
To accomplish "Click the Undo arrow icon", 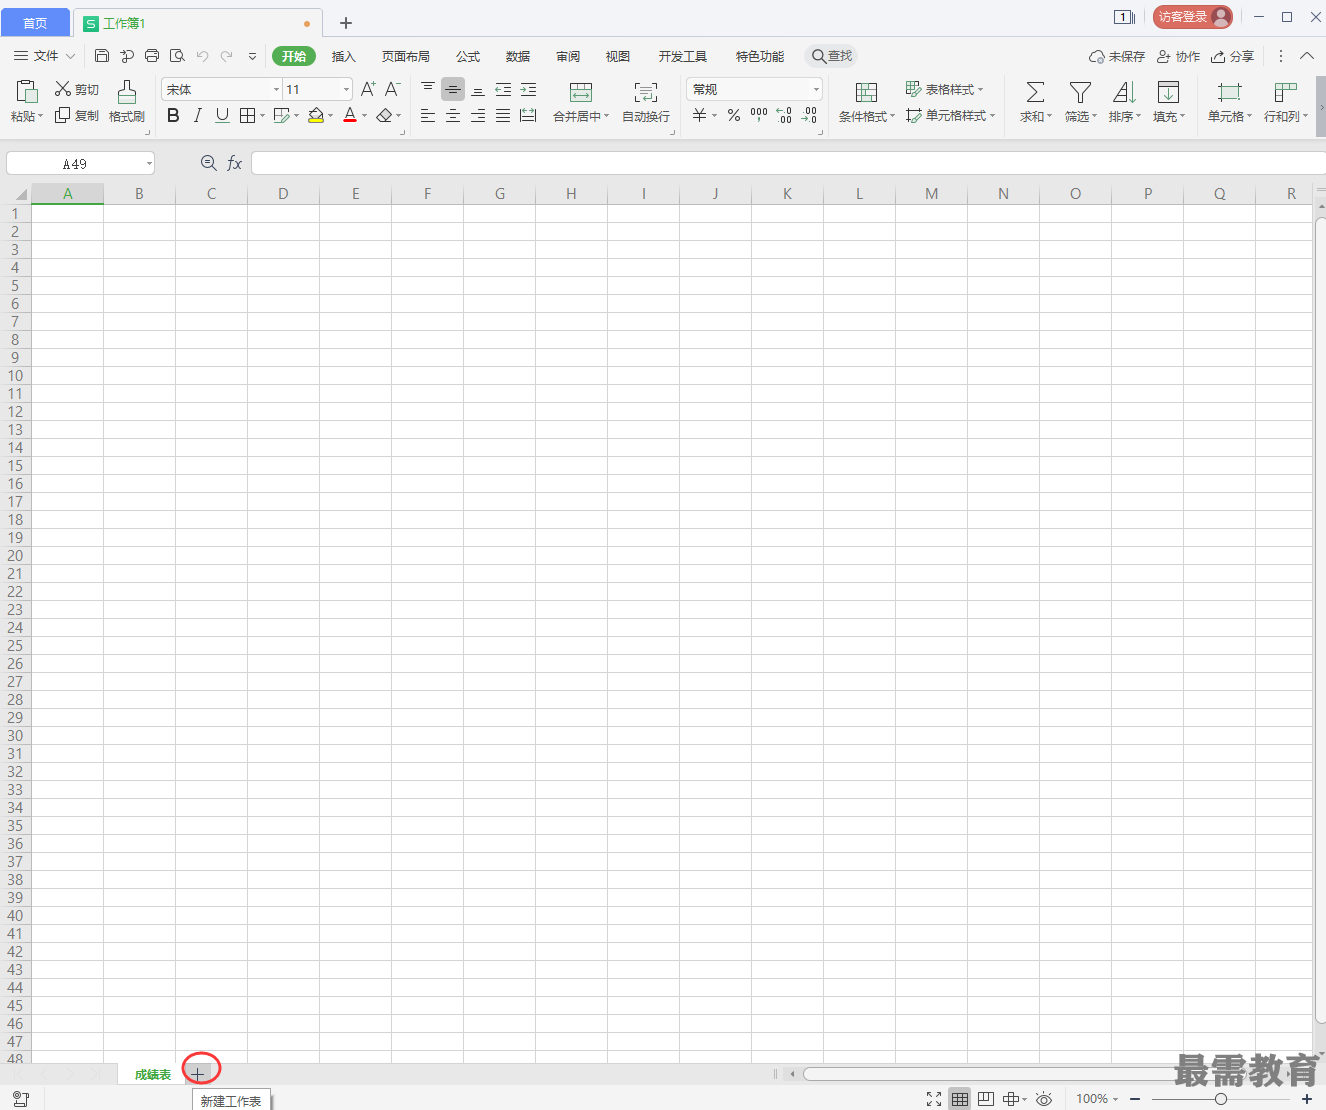I will [x=202, y=56].
